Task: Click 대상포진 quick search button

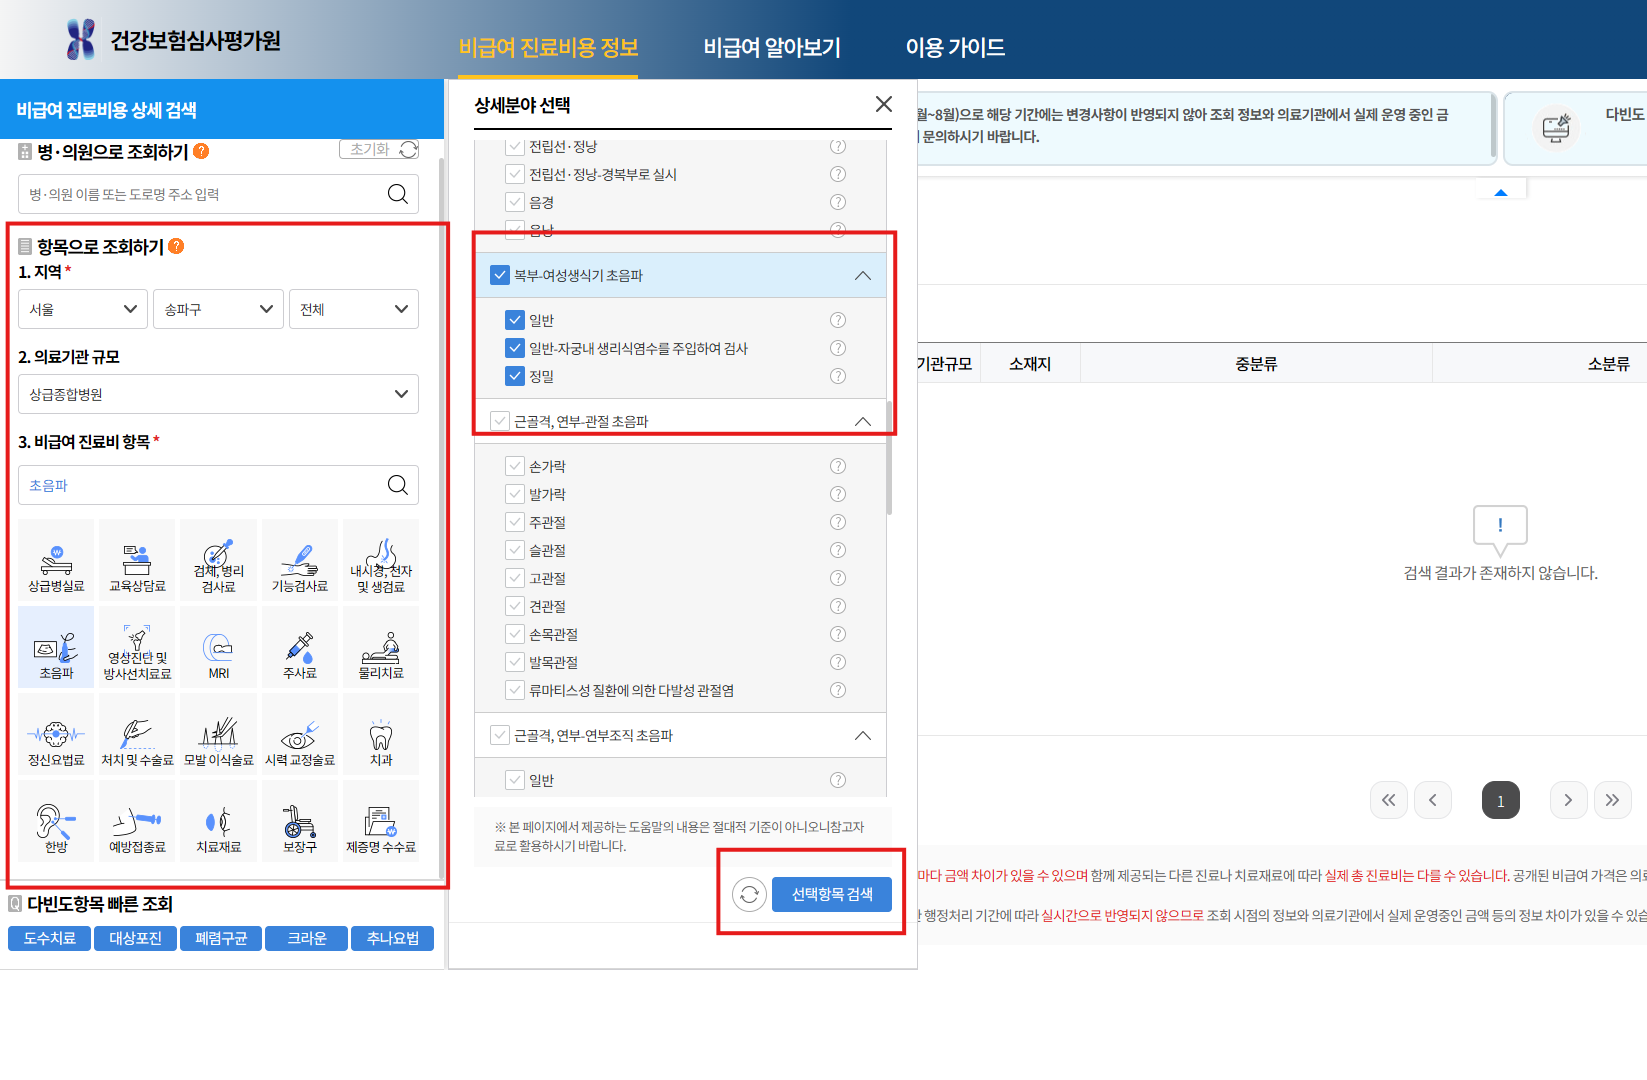Action: (x=135, y=938)
